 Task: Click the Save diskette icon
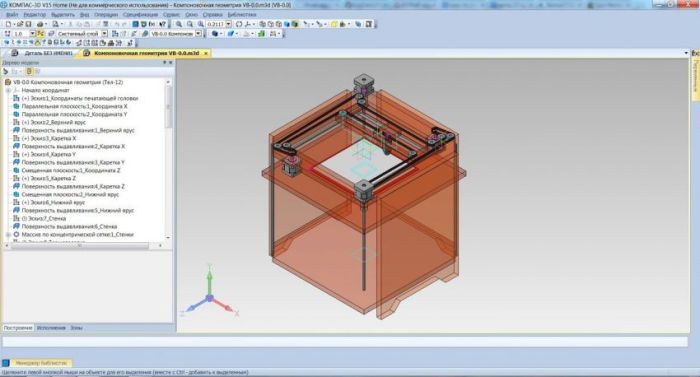pos(28,24)
